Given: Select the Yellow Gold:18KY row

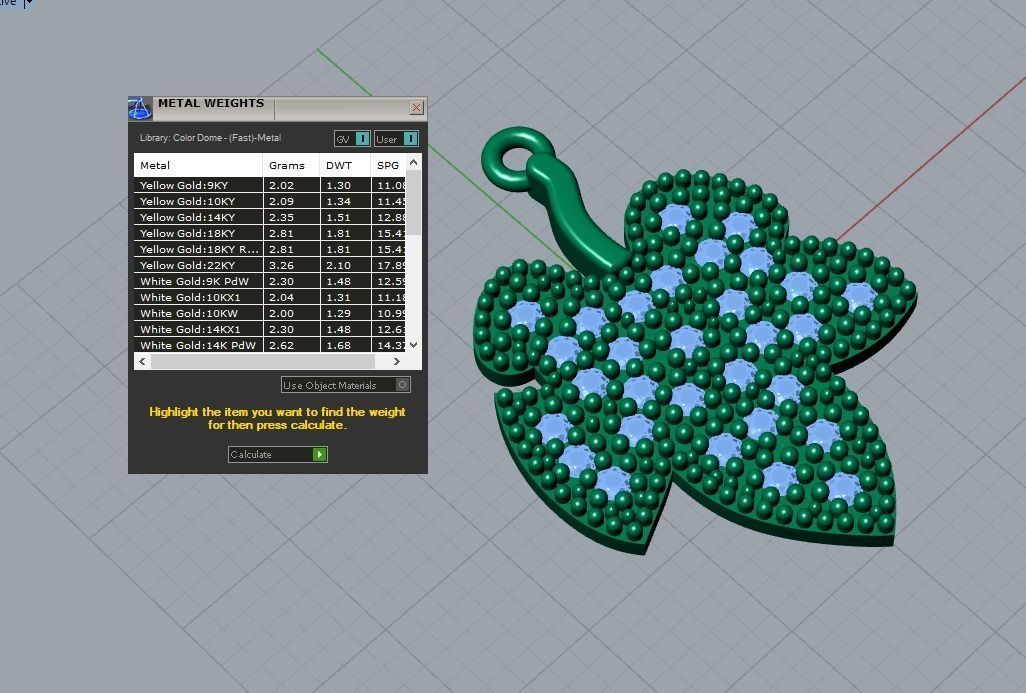Looking at the screenshot, I should [x=270, y=234].
